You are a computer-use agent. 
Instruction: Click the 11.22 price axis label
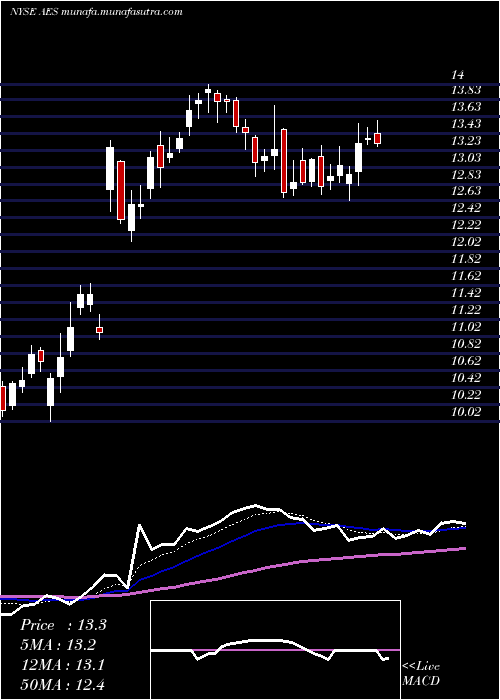[x=466, y=310]
